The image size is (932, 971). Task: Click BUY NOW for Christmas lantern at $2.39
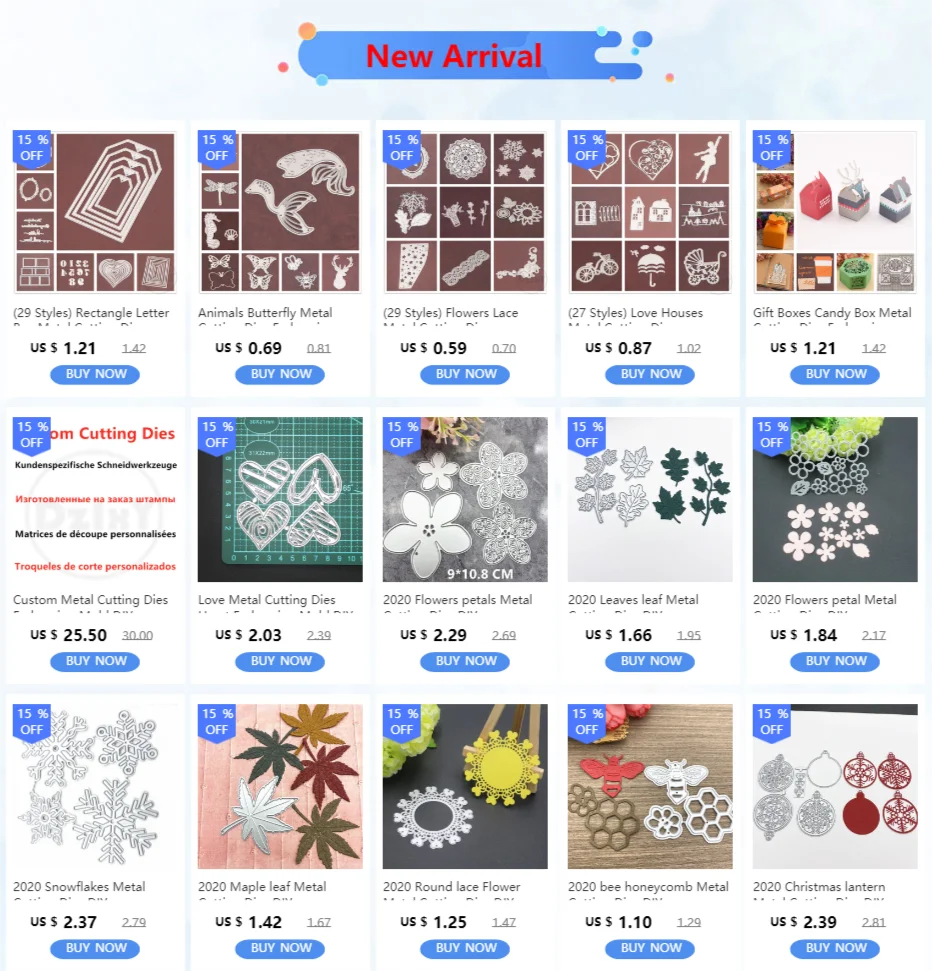835,948
